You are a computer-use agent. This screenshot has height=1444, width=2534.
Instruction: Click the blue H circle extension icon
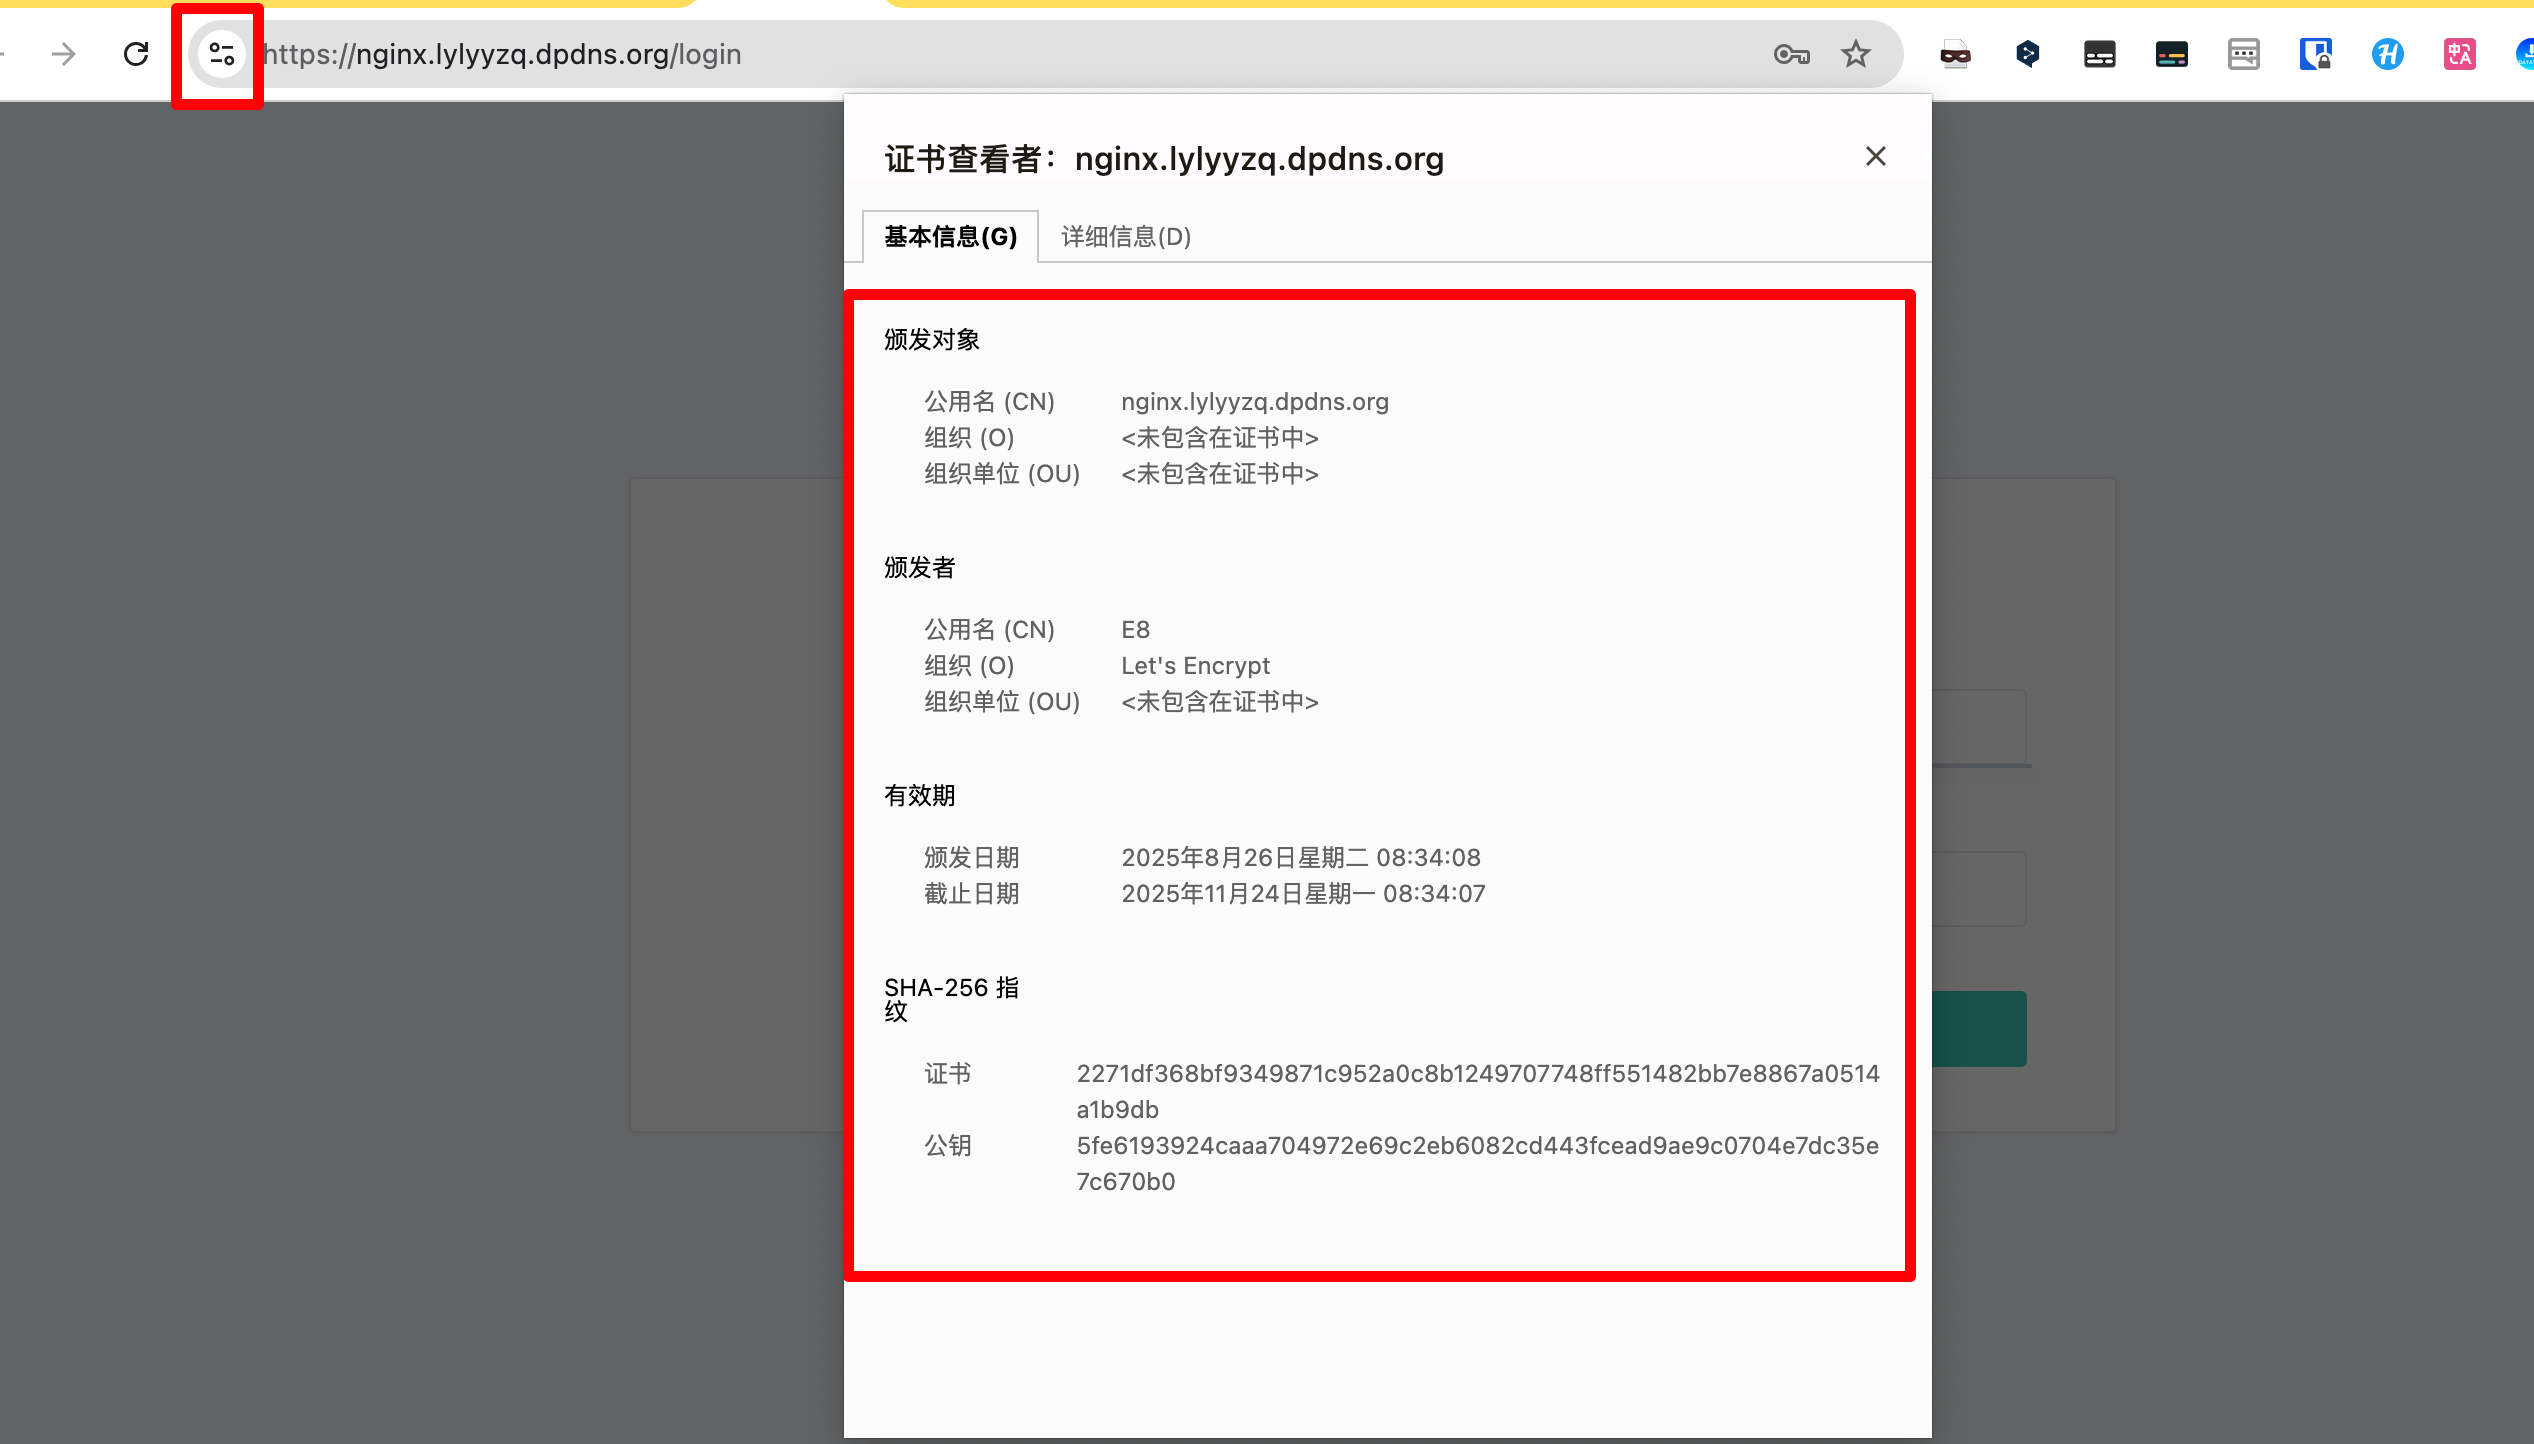[2387, 54]
